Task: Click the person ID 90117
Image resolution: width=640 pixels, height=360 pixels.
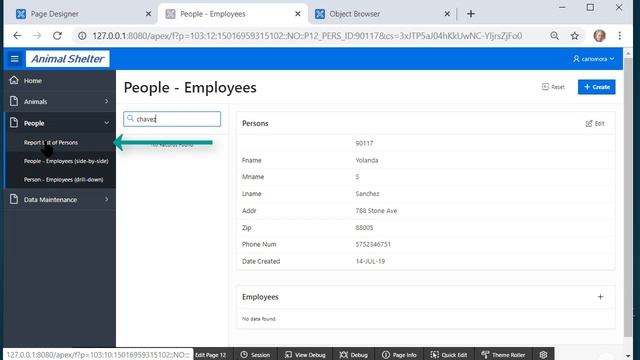Action: 364,143
